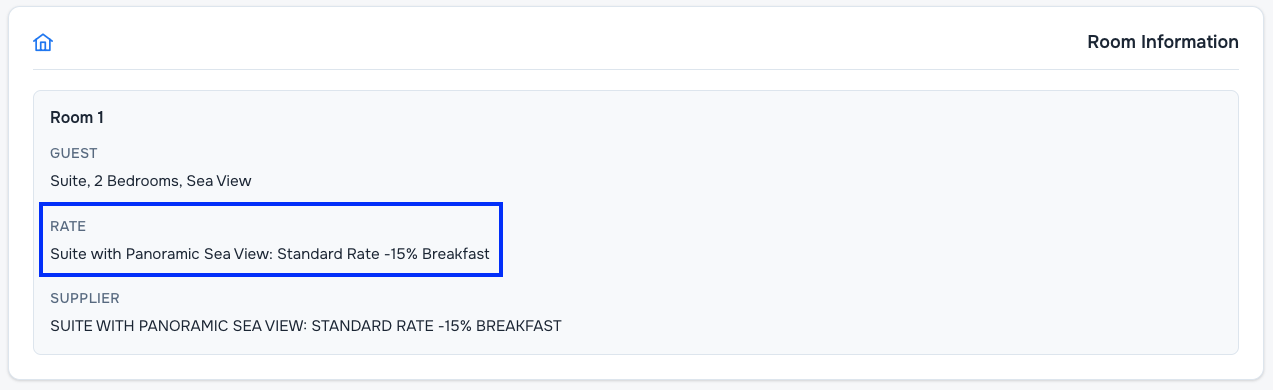1273x390 pixels.
Task: Click the Room 1 title
Action: [77, 117]
